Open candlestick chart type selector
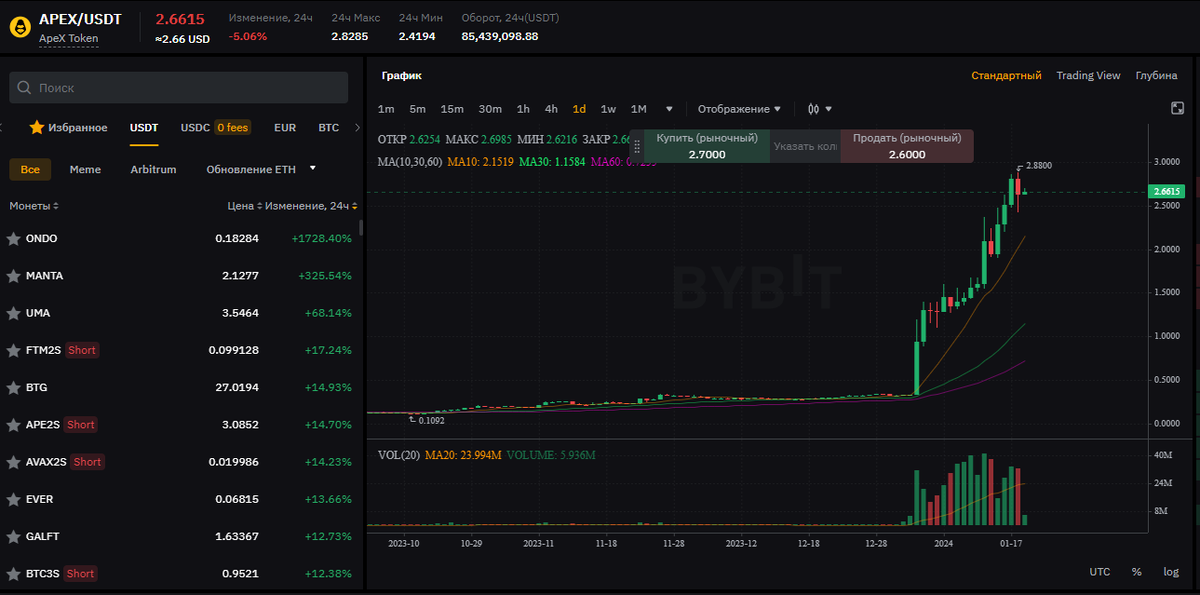 click(814, 109)
